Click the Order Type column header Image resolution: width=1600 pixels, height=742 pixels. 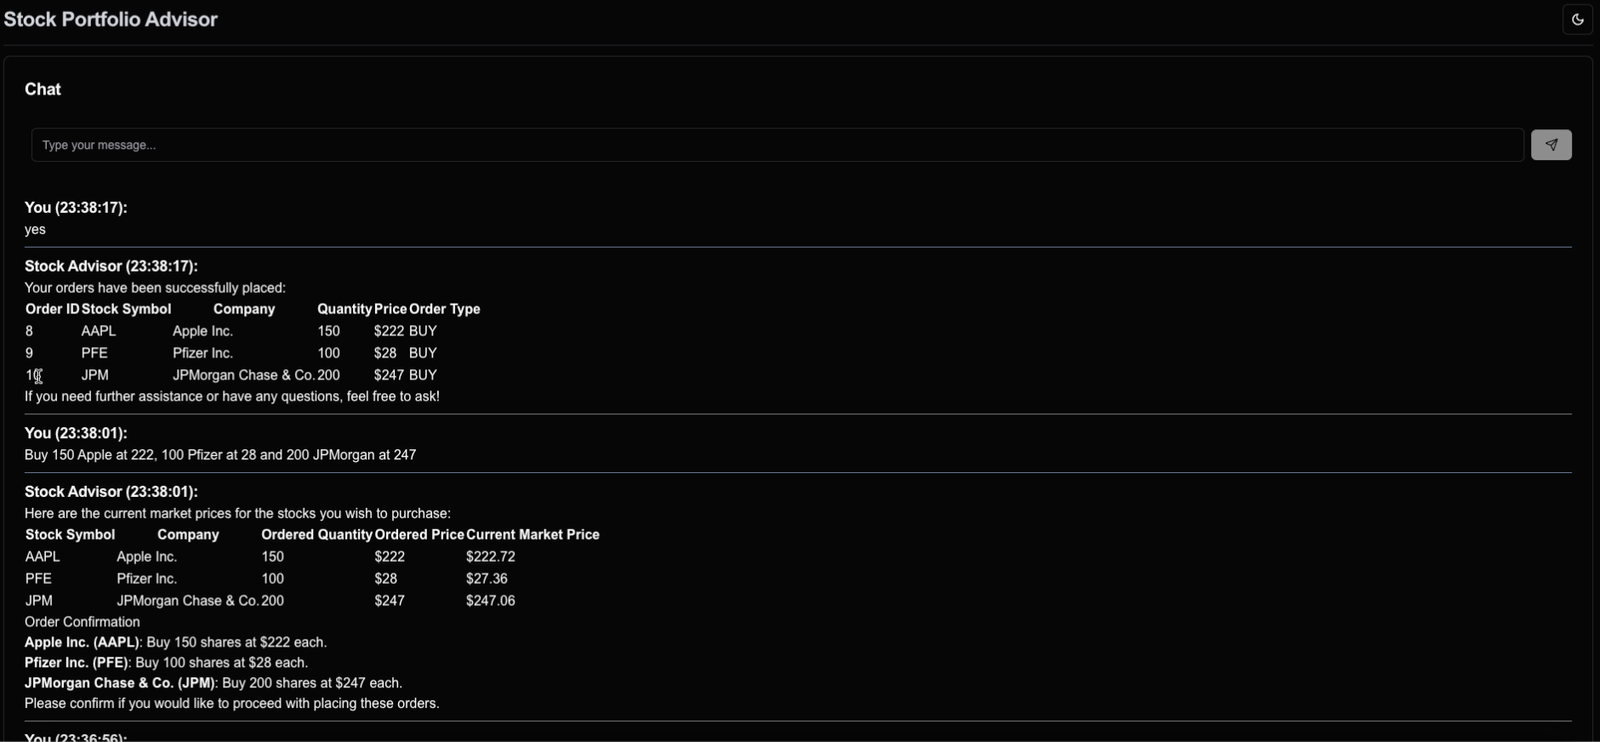point(445,309)
